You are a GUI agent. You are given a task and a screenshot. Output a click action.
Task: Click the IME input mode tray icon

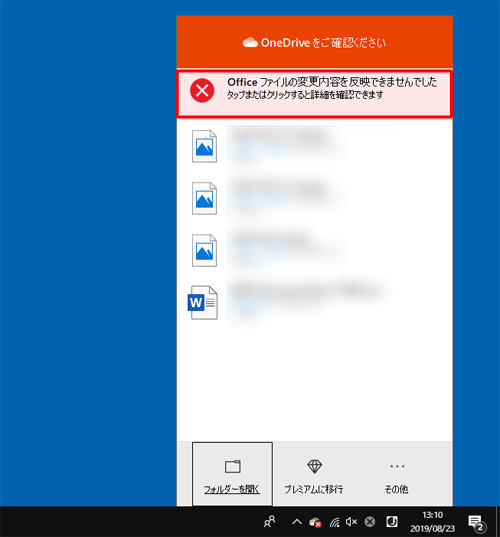[392, 522]
